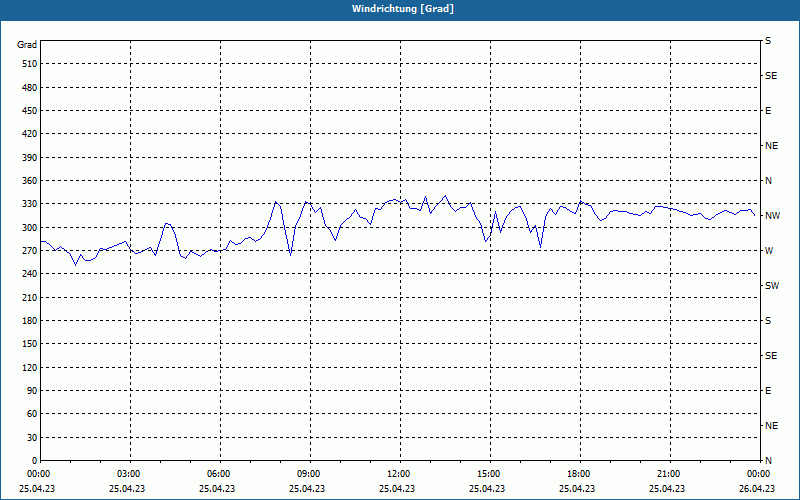This screenshot has height=500, width=800.
Task: Click the 420 y-axis value
Action: click(30, 134)
